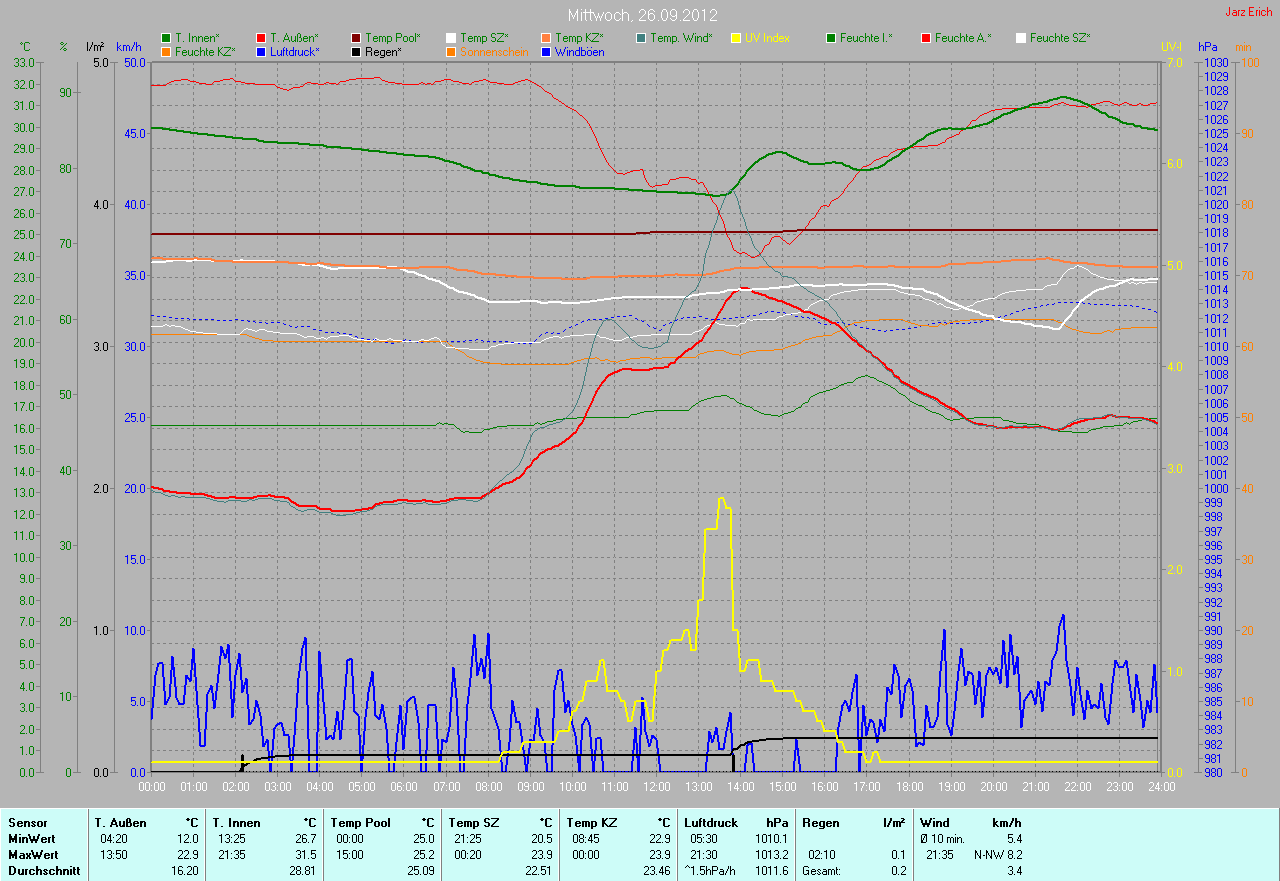1280x881 pixels.
Task: Click the Feuchte SZ legend label
Action: coord(1060,38)
